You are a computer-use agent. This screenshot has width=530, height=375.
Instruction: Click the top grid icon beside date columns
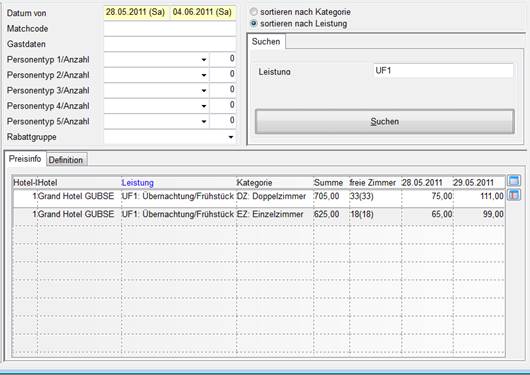tap(514, 181)
